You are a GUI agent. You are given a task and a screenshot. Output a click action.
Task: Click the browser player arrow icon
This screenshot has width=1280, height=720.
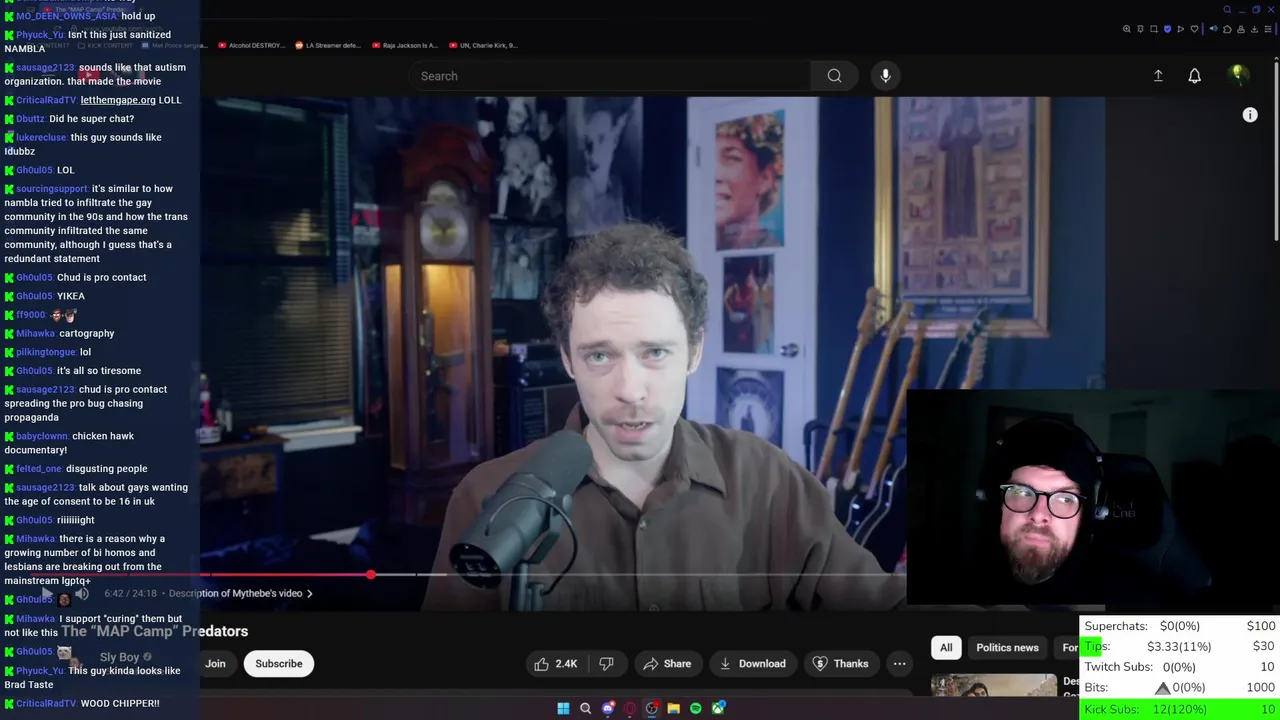[1181, 29]
